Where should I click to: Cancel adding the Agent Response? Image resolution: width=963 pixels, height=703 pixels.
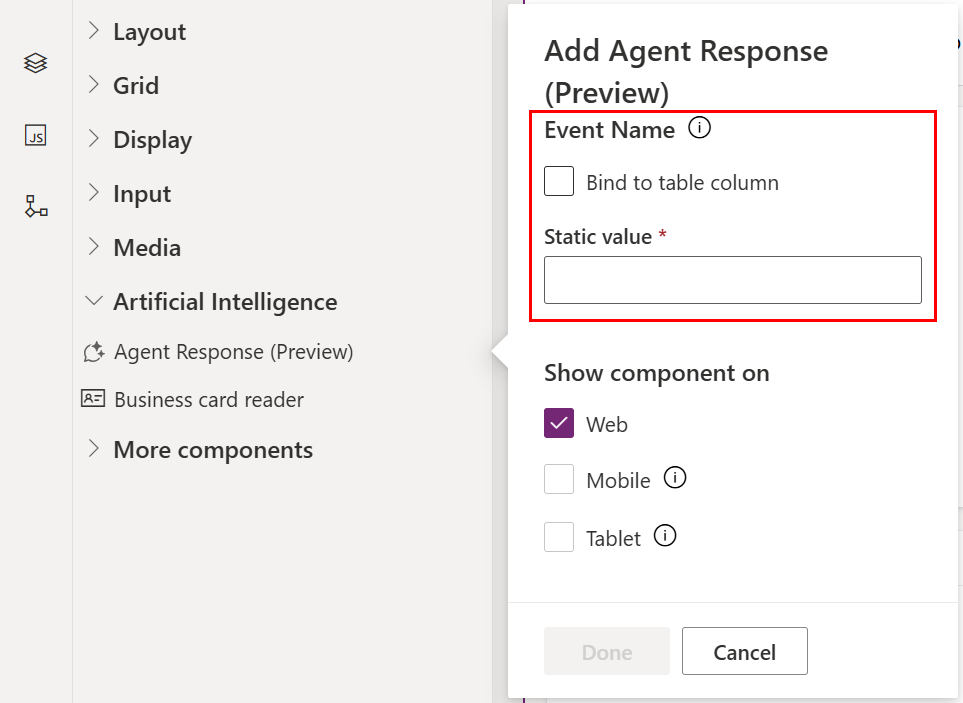pyautogui.click(x=744, y=651)
